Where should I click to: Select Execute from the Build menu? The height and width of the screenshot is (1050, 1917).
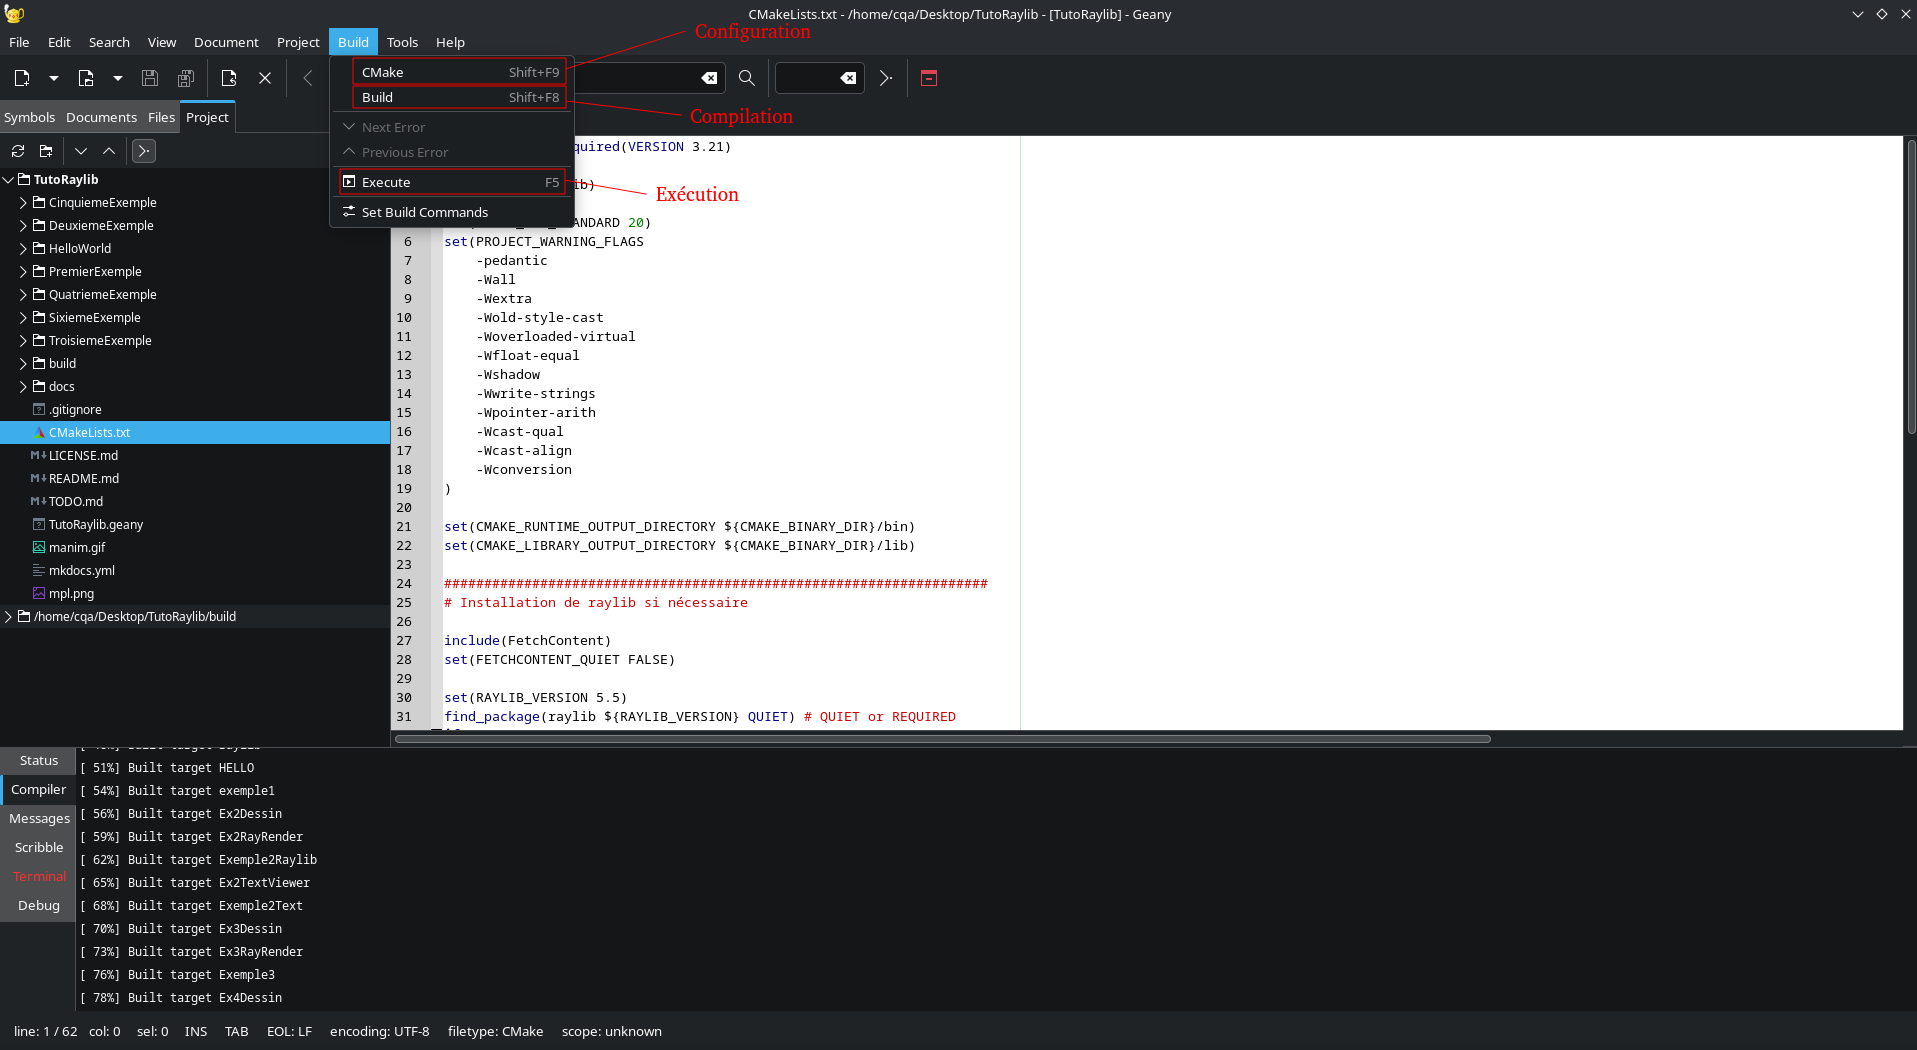(385, 182)
